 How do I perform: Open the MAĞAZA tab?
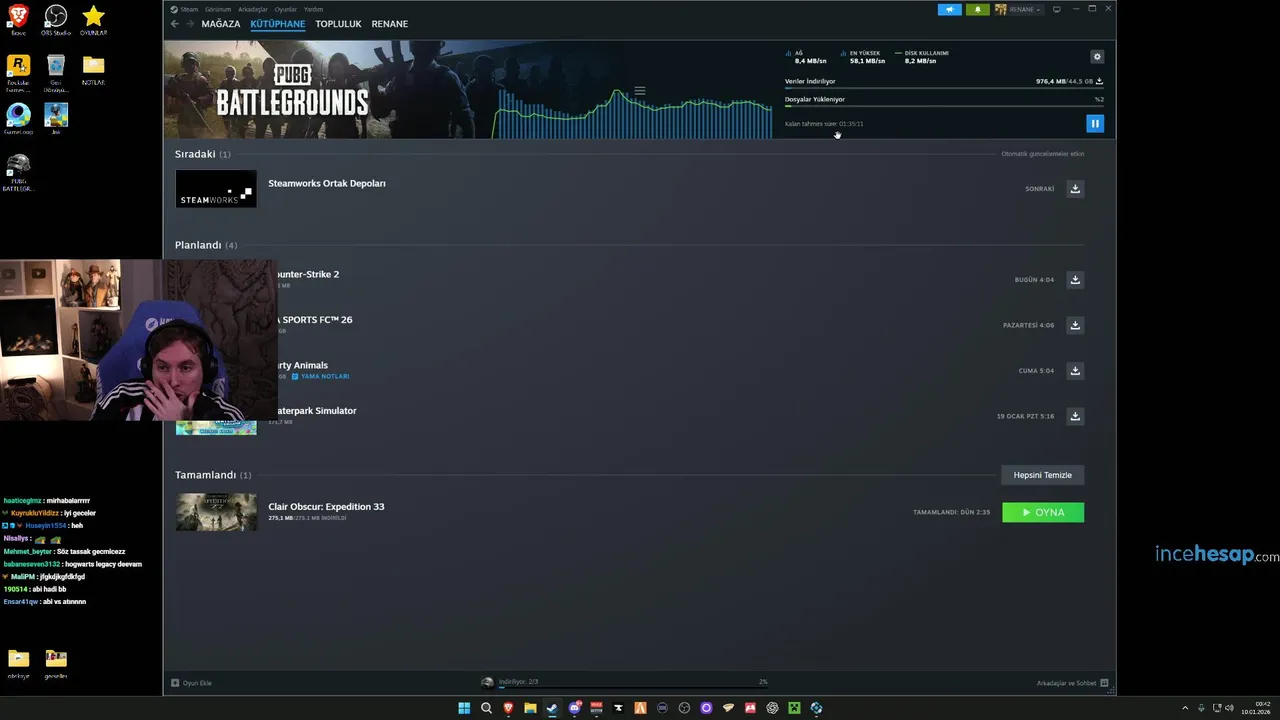coord(221,24)
